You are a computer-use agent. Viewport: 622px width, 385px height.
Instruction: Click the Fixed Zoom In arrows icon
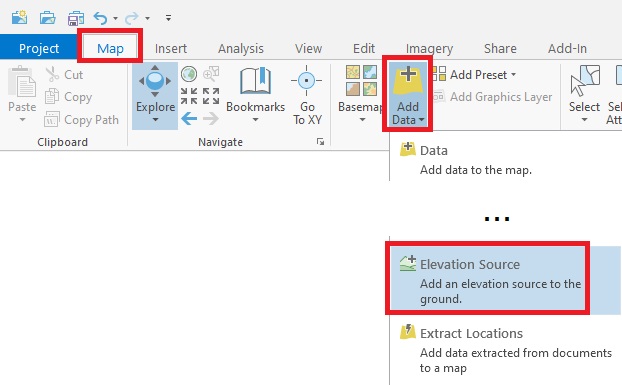pyautogui.click(x=189, y=96)
